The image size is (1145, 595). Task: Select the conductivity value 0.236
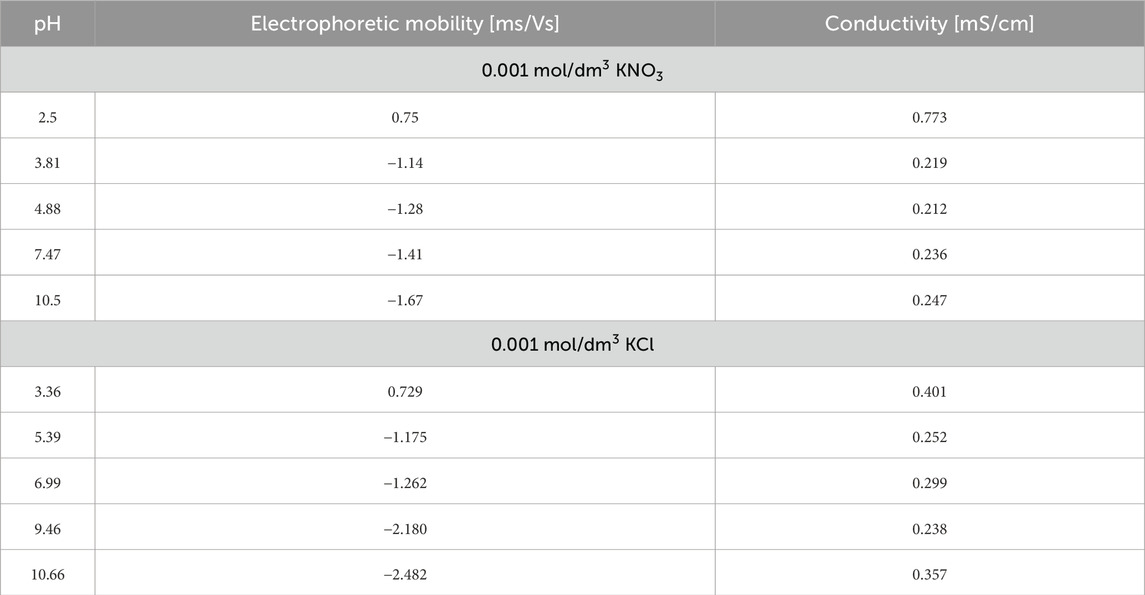coord(929,254)
